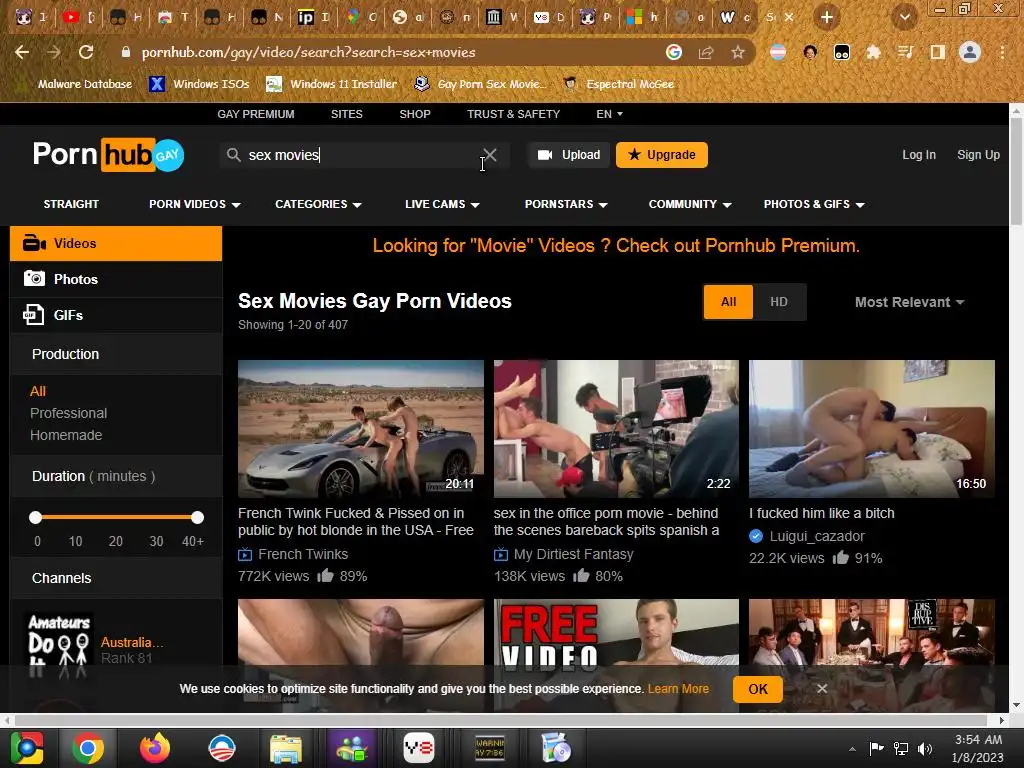The image size is (1024, 768).
Task: Open the Most Relevant sort dropdown
Action: (909, 302)
